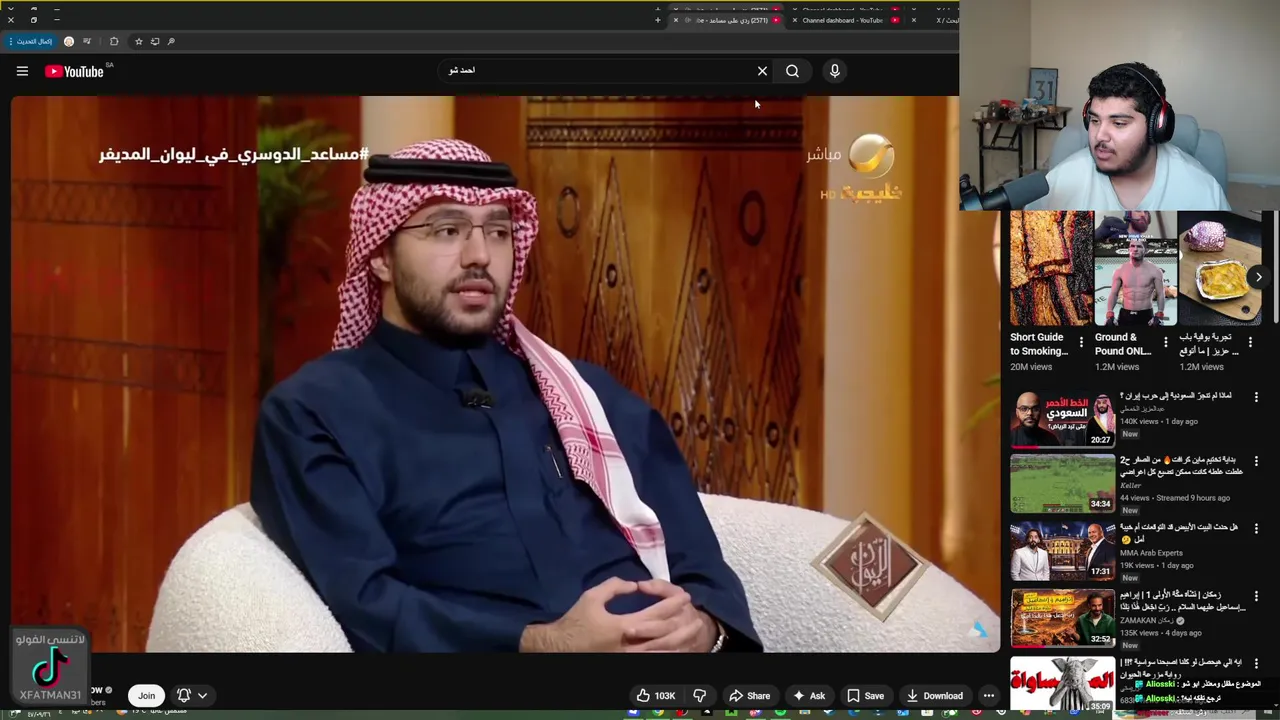Open more actions ellipsis below video
This screenshot has height=720, width=1280.
click(x=989, y=695)
